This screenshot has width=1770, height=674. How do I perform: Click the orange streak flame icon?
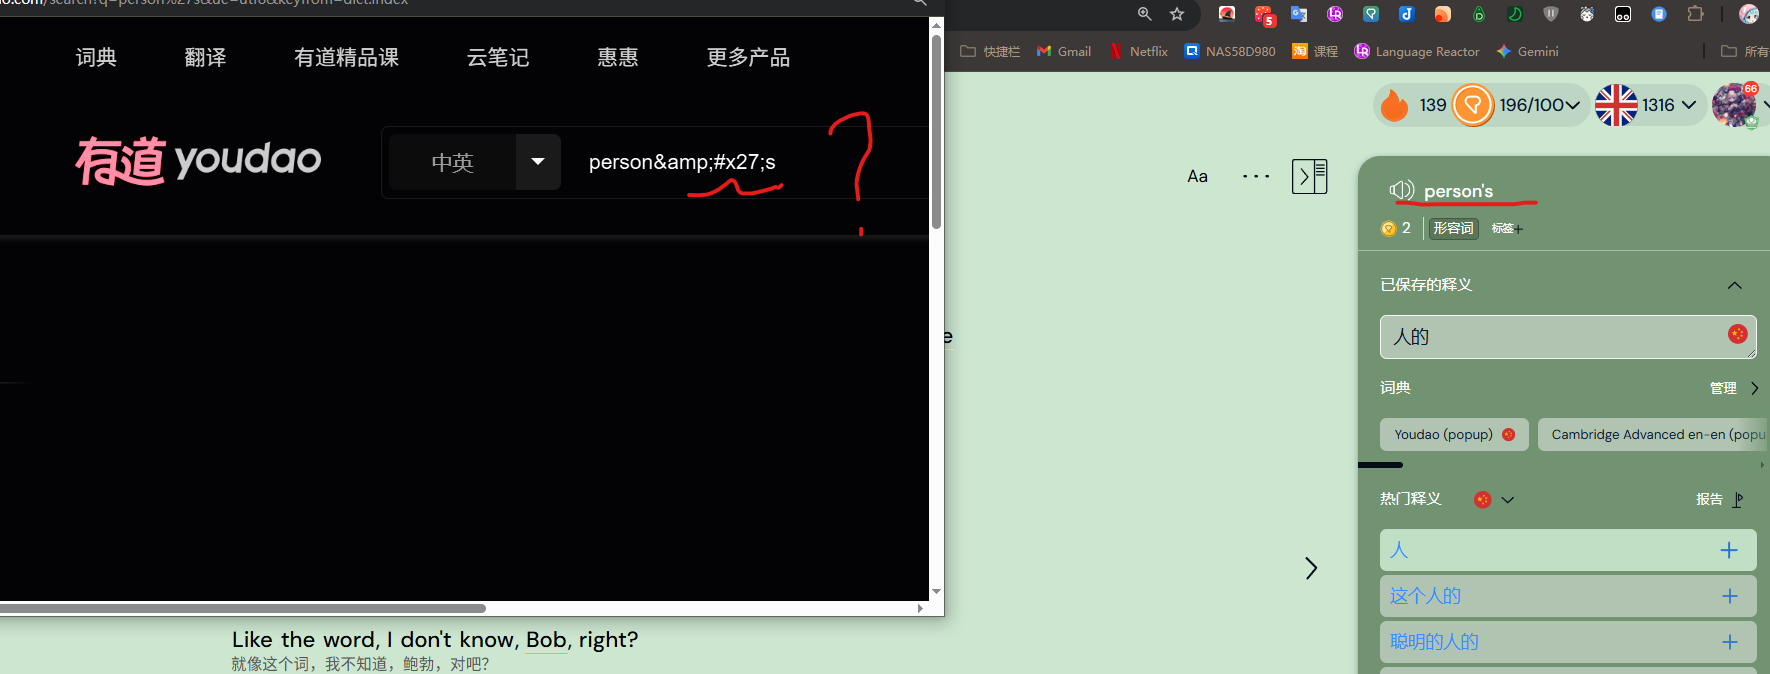click(1394, 105)
